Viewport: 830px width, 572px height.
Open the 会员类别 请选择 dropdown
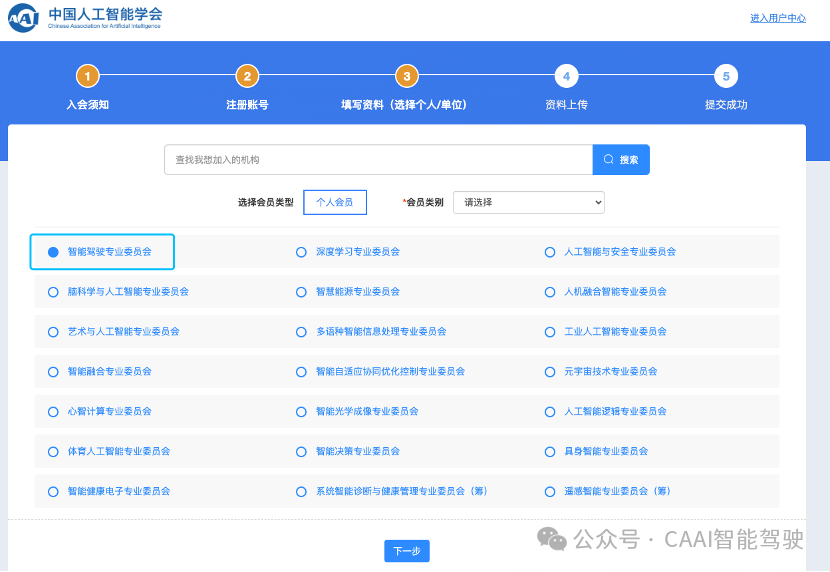[528, 202]
